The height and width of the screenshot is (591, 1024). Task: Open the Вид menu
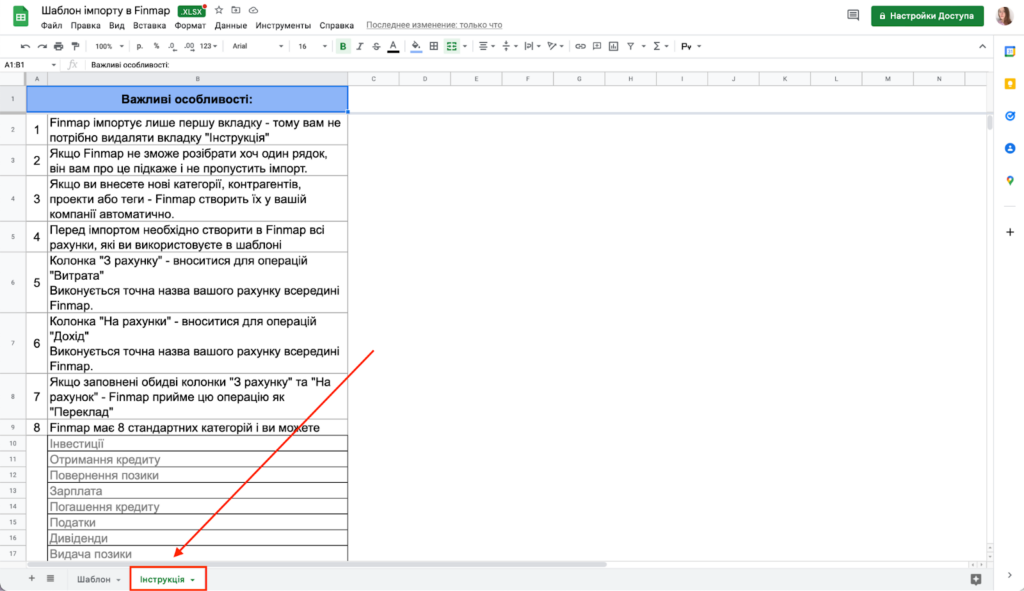click(117, 25)
